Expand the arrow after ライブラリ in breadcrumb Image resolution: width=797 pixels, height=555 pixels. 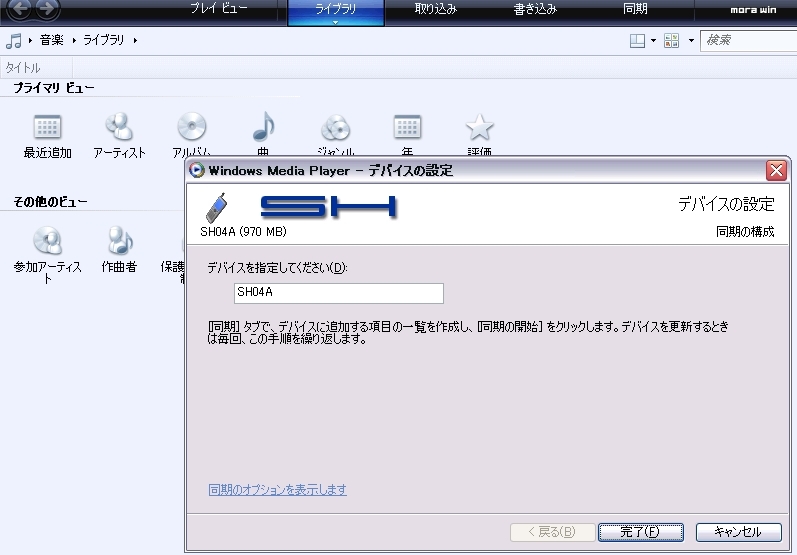(x=135, y=40)
